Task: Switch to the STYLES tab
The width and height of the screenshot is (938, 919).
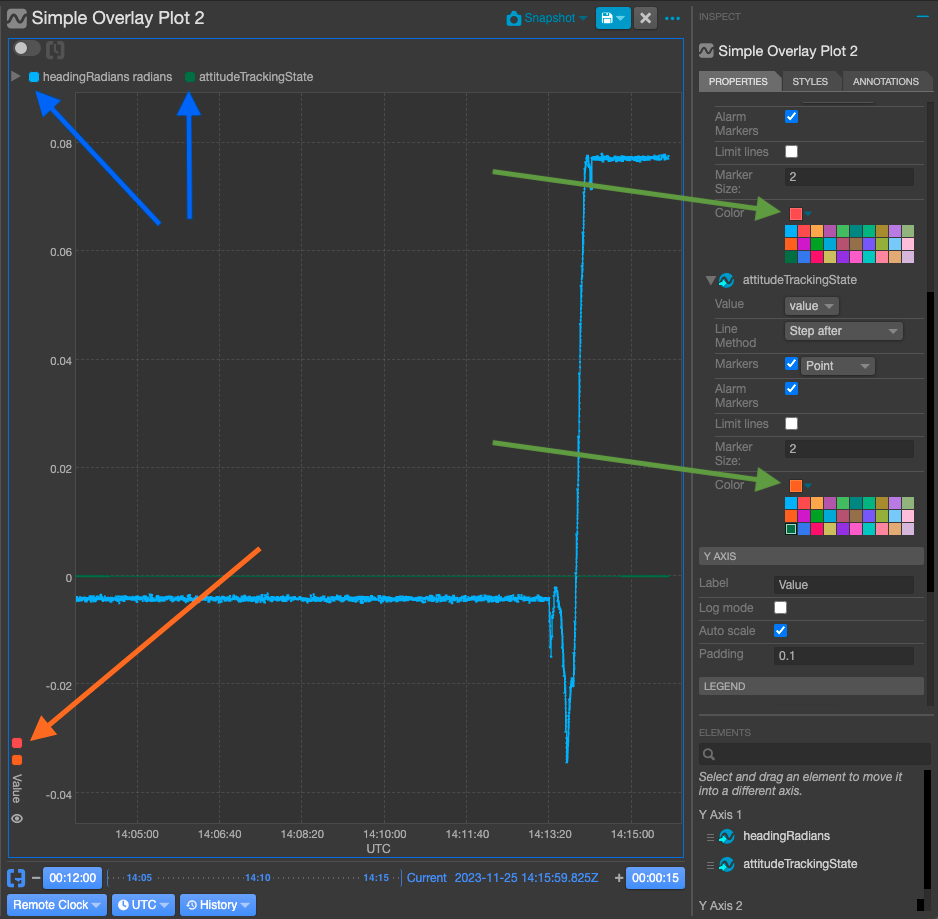Action: tap(810, 81)
